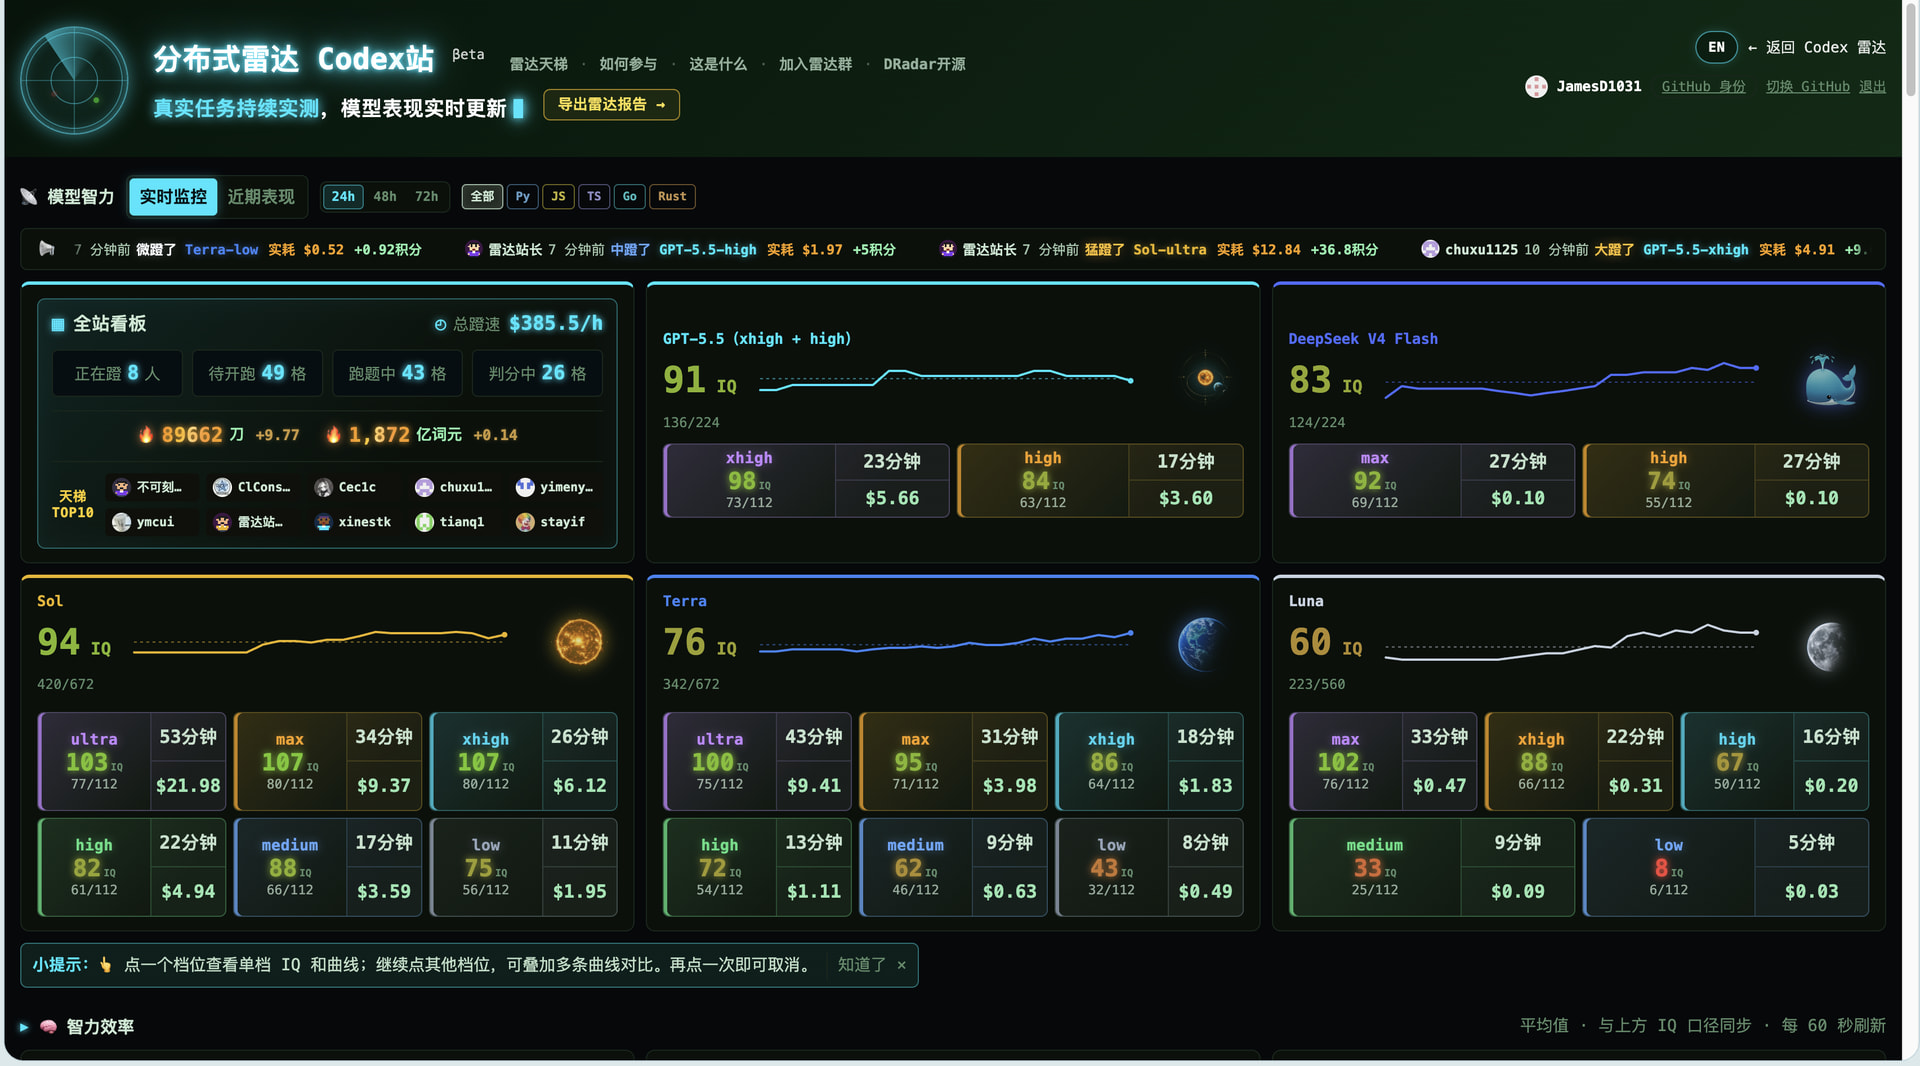Viewport: 1920px width, 1066px height.
Task: Click the 导出雷达报告 button
Action: click(611, 104)
